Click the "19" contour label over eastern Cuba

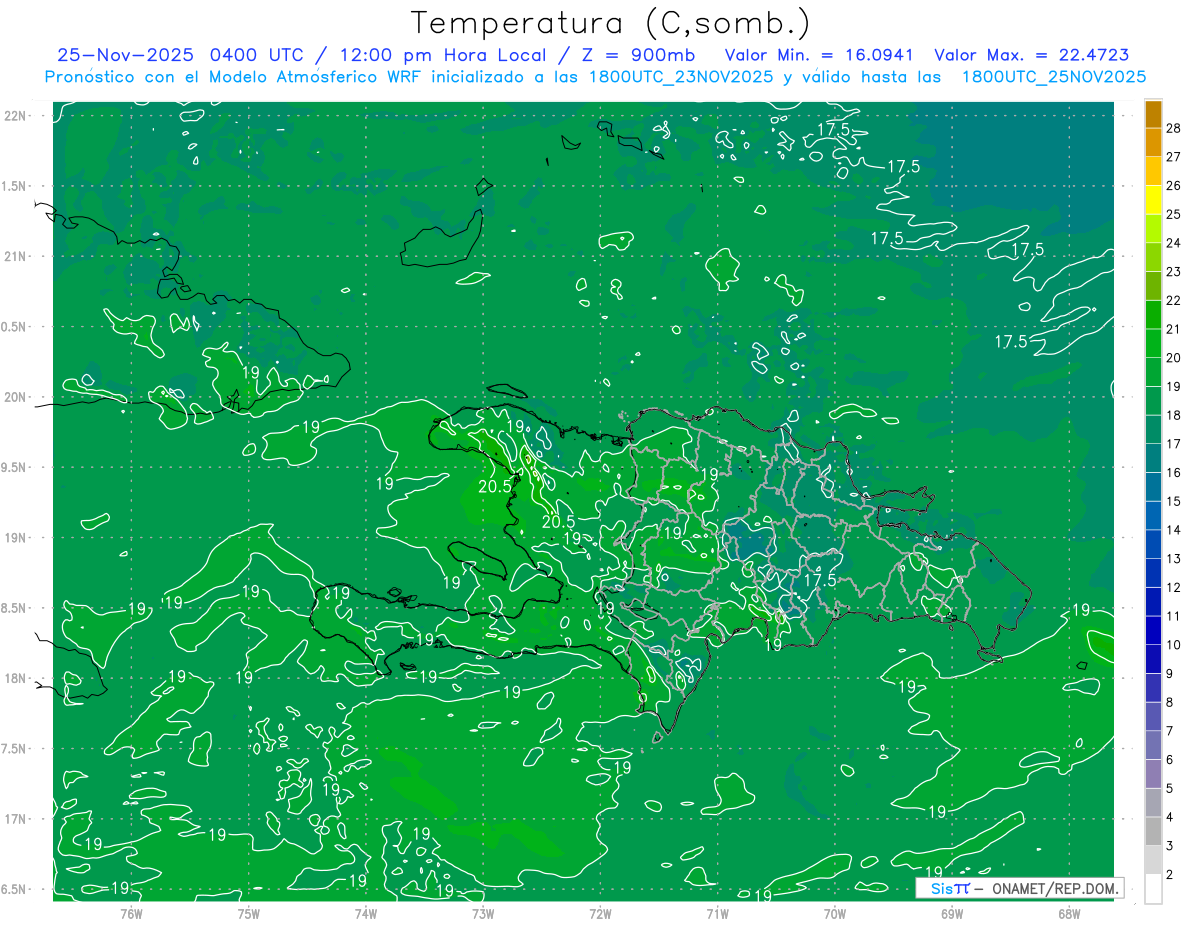(x=251, y=372)
